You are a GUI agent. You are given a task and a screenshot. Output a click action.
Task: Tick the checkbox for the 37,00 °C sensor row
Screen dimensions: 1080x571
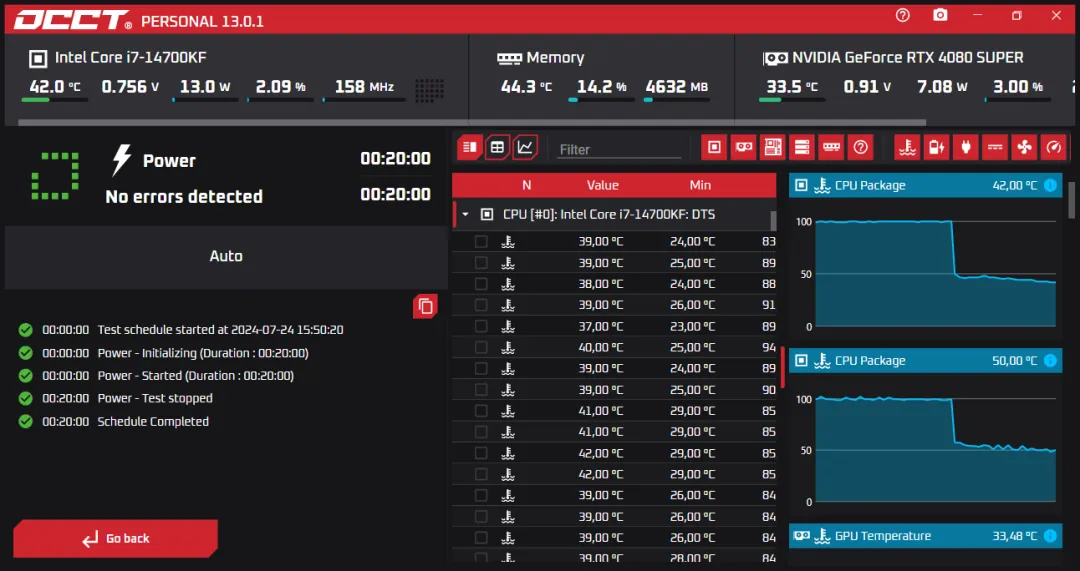coord(481,326)
